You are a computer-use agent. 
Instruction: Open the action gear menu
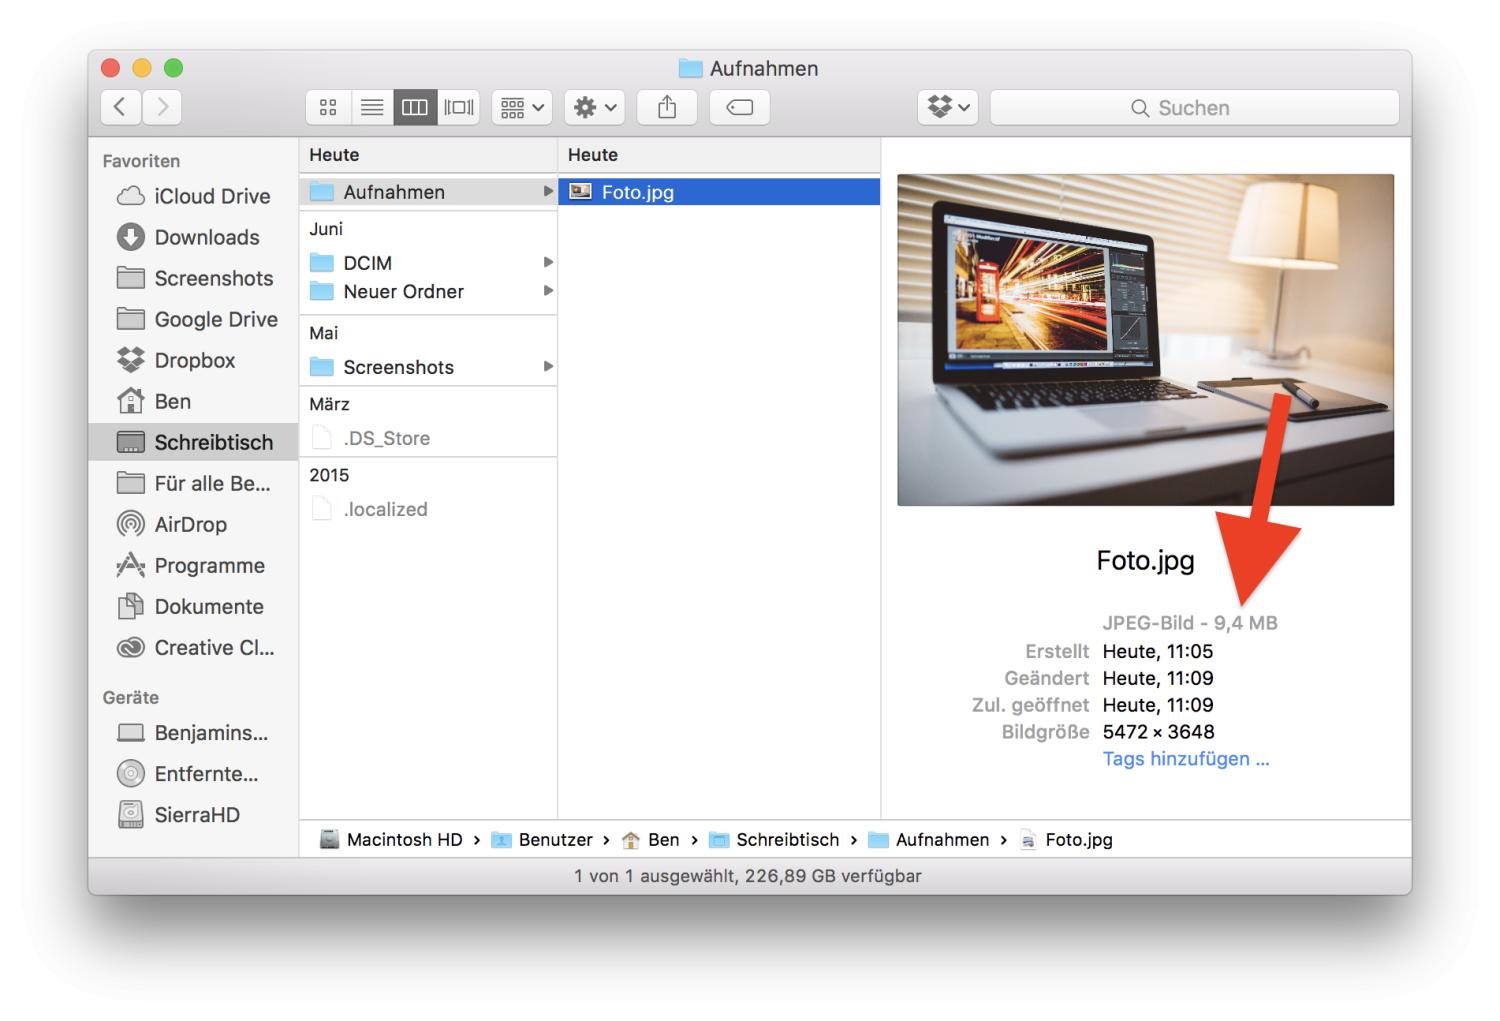[x=595, y=107]
